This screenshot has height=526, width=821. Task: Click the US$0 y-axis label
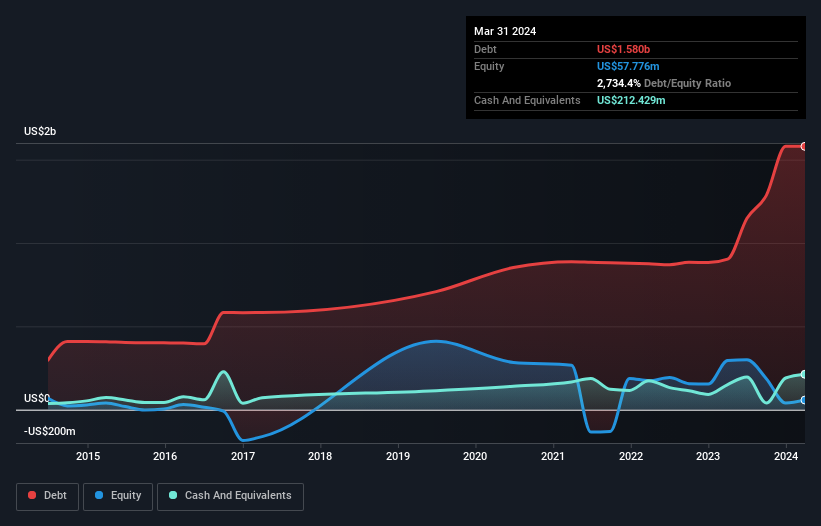coord(37,398)
